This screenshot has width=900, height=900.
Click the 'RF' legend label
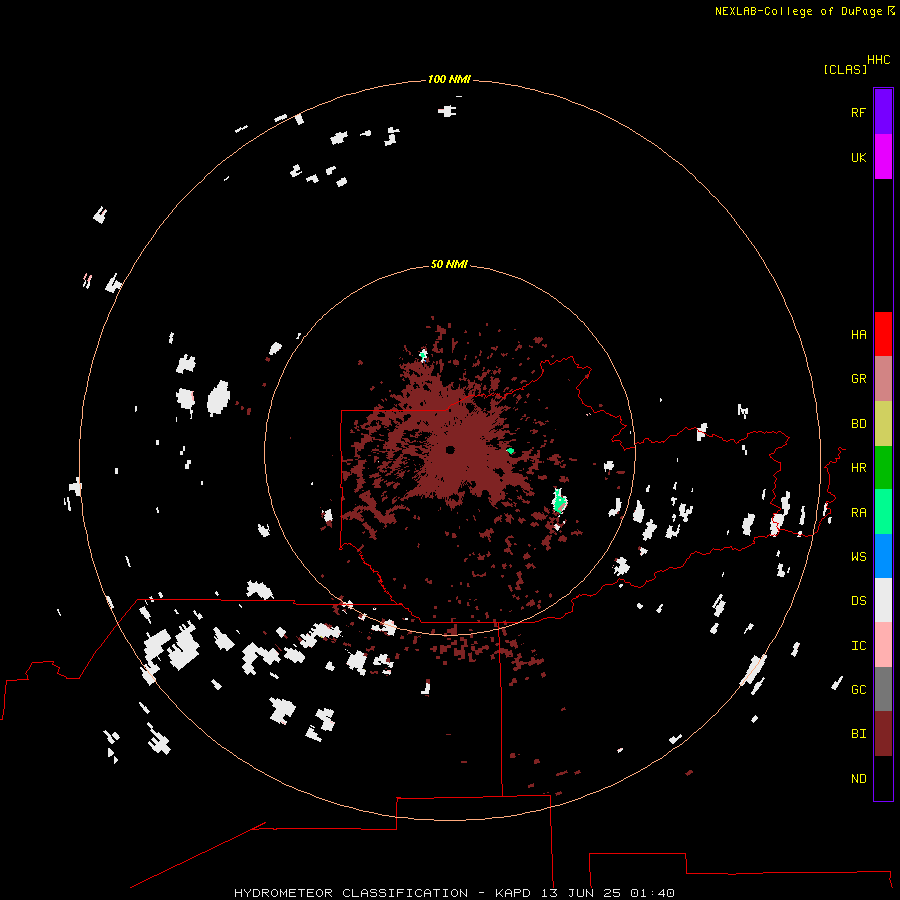[x=858, y=112]
